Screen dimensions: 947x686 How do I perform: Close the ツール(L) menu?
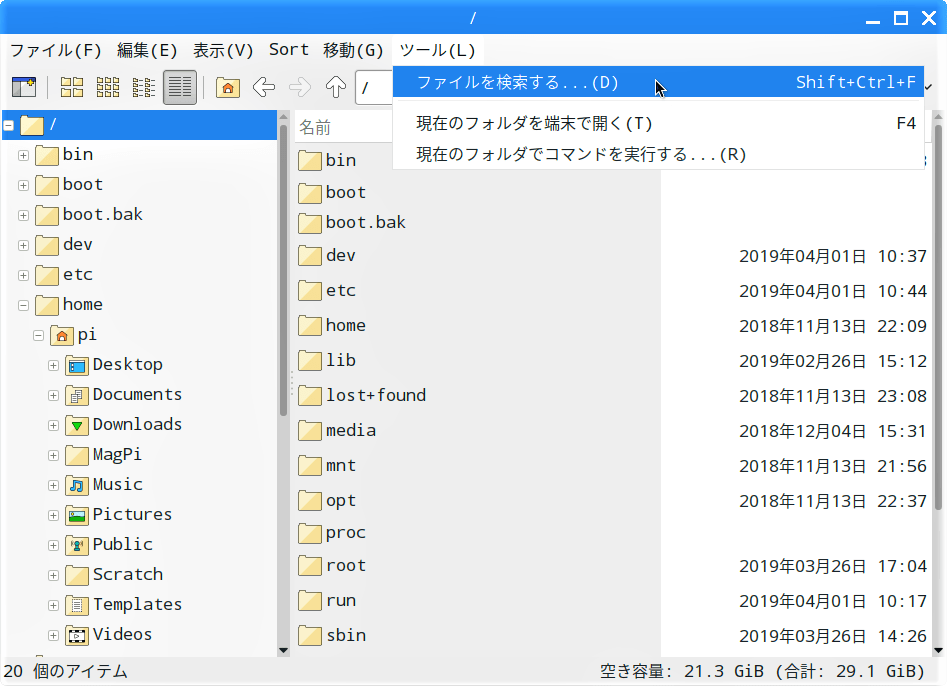437,50
